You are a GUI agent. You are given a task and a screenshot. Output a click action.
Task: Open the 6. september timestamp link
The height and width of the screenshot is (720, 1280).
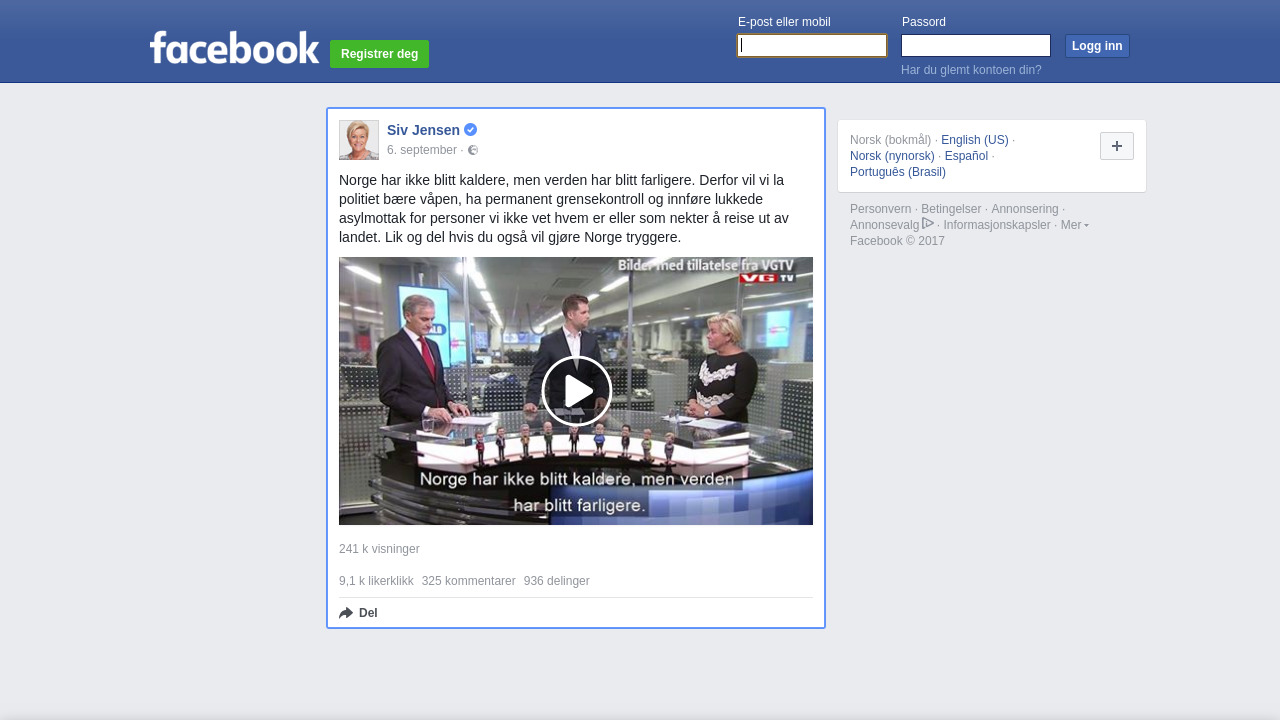pyautogui.click(x=421, y=150)
